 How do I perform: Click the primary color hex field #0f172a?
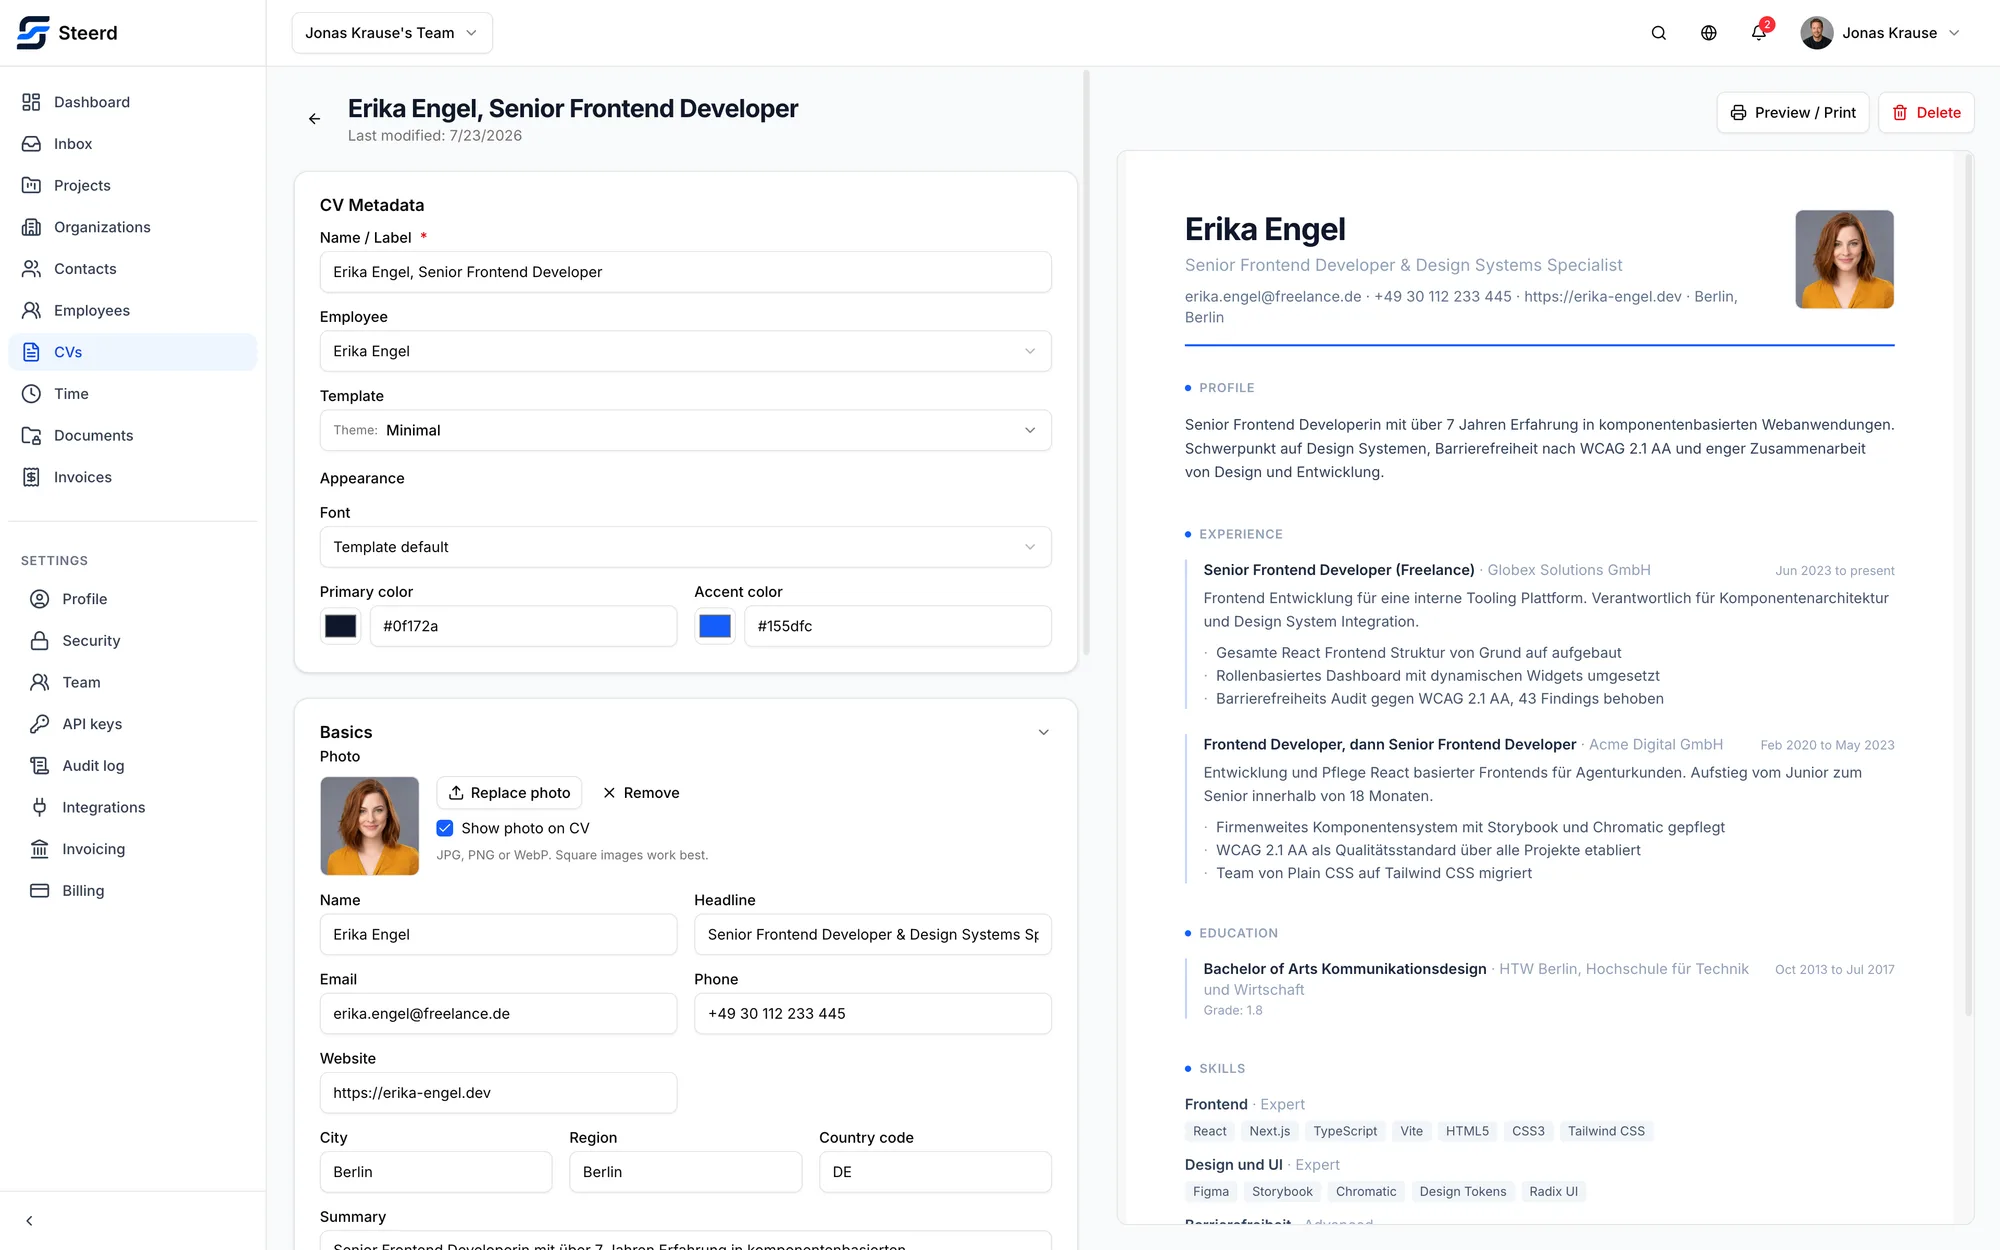point(523,626)
